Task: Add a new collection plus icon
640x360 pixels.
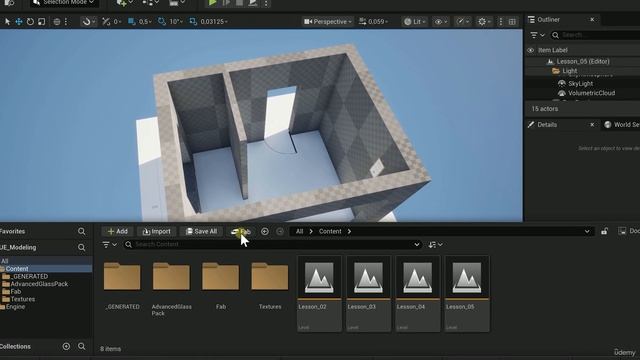Action: 66,347
